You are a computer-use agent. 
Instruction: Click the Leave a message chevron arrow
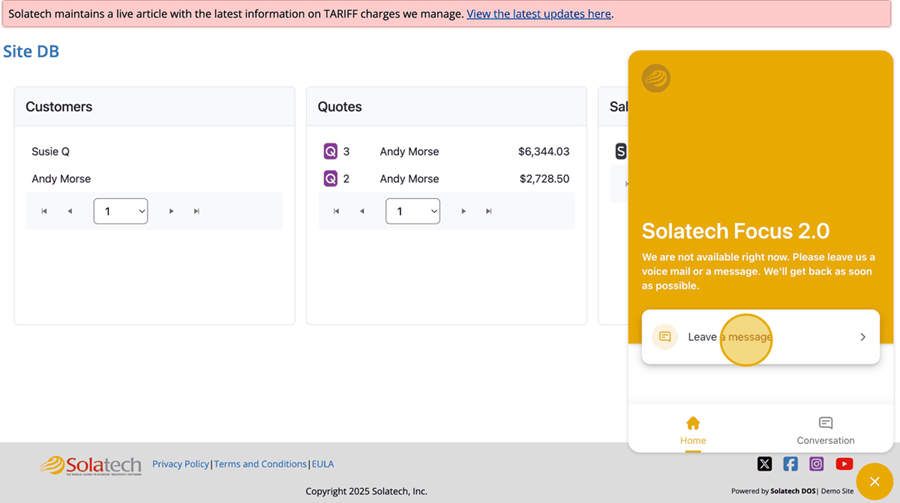point(863,337)
